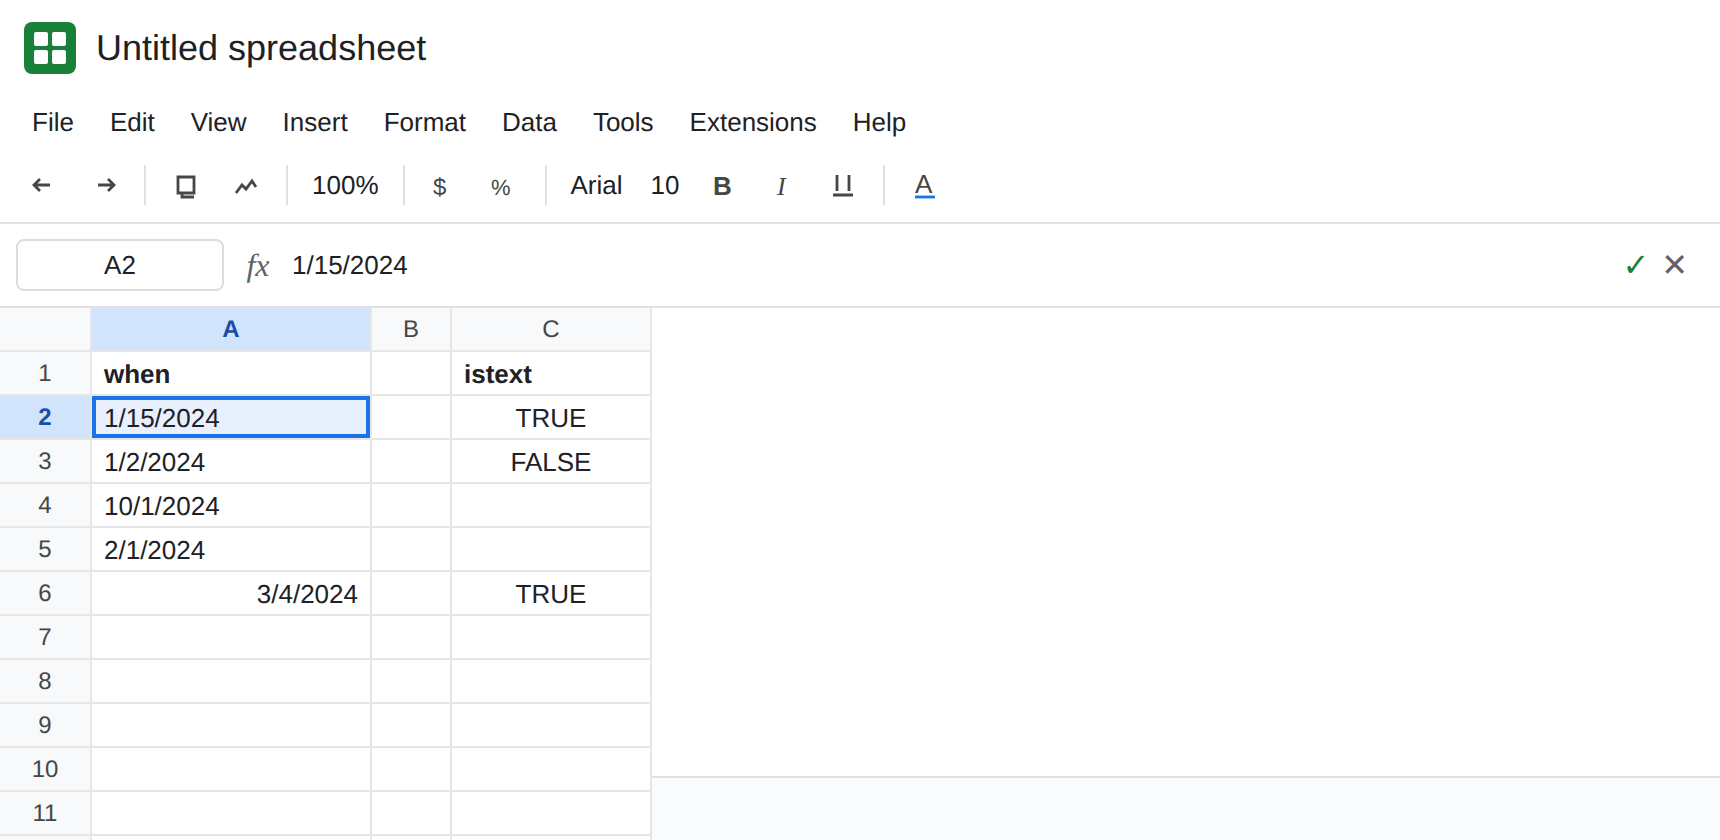Click cell containing 'istext'
The width and height of the screenshot is (1720, 840).
point(551,373)
